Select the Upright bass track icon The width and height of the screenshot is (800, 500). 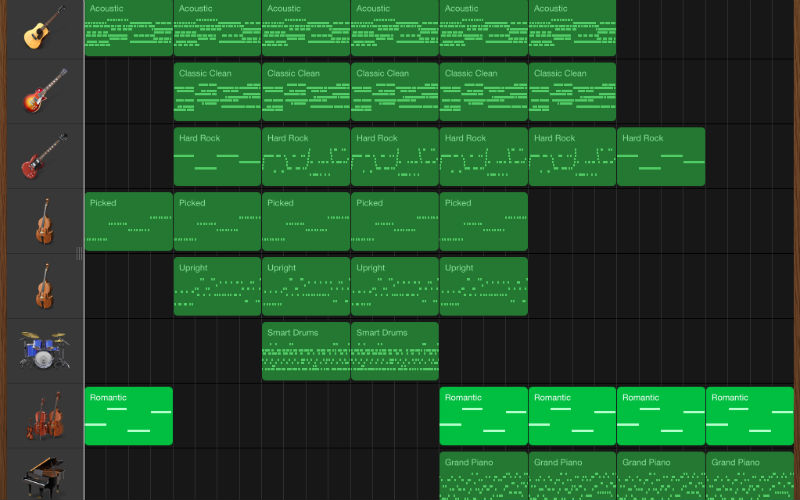click(45, 286)
